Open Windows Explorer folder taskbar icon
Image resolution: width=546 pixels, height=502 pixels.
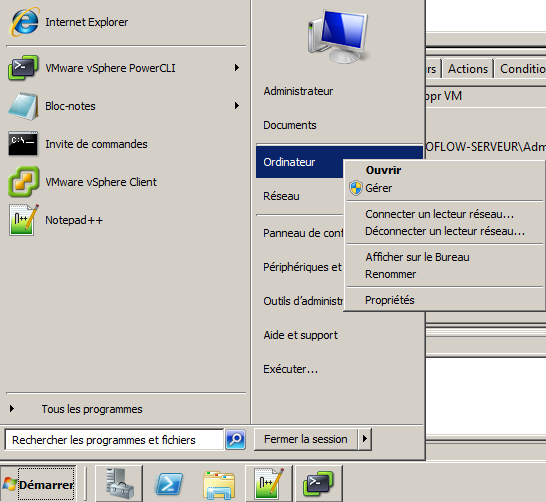click(219, 484)
